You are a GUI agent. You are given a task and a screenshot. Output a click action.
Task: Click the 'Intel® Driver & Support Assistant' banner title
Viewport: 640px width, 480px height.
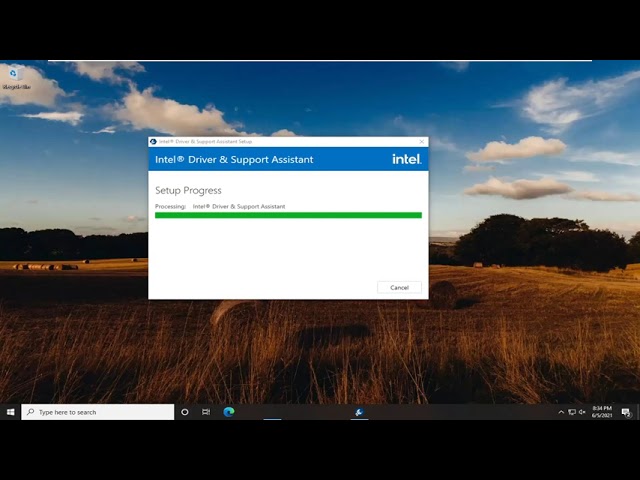(234, 160)
